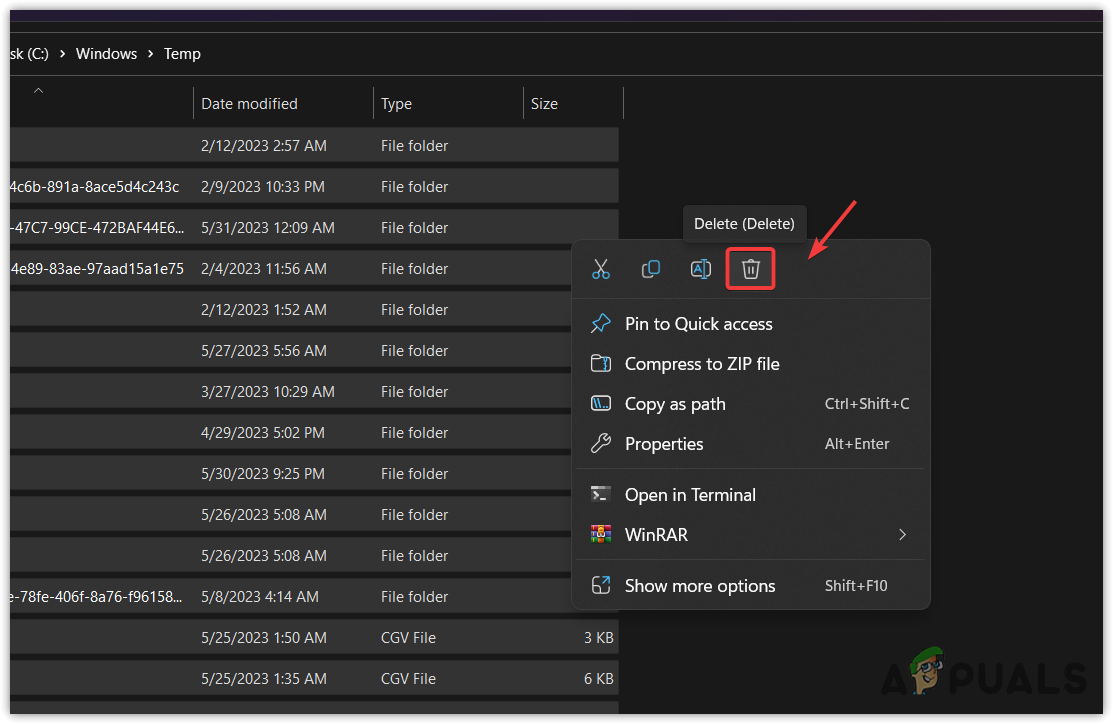
Task: Click the icon beside Show more options
Action: [601, 585]
